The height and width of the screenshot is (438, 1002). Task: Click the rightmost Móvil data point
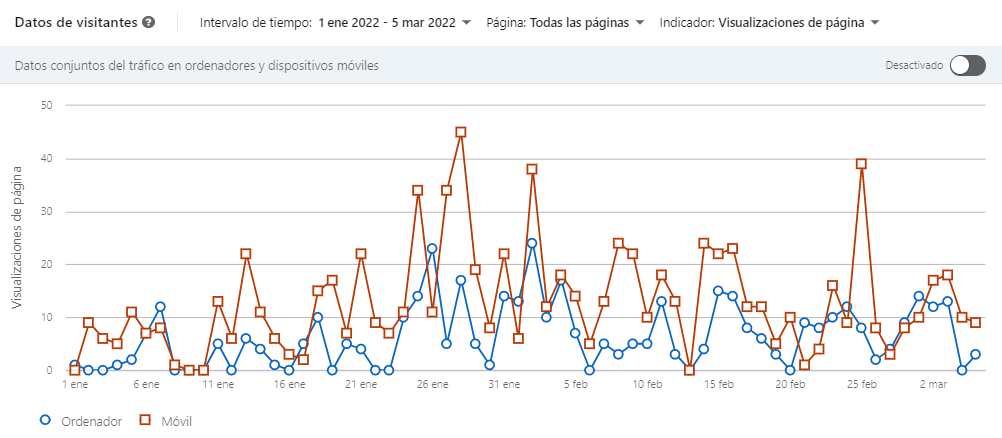pos(976,322)
